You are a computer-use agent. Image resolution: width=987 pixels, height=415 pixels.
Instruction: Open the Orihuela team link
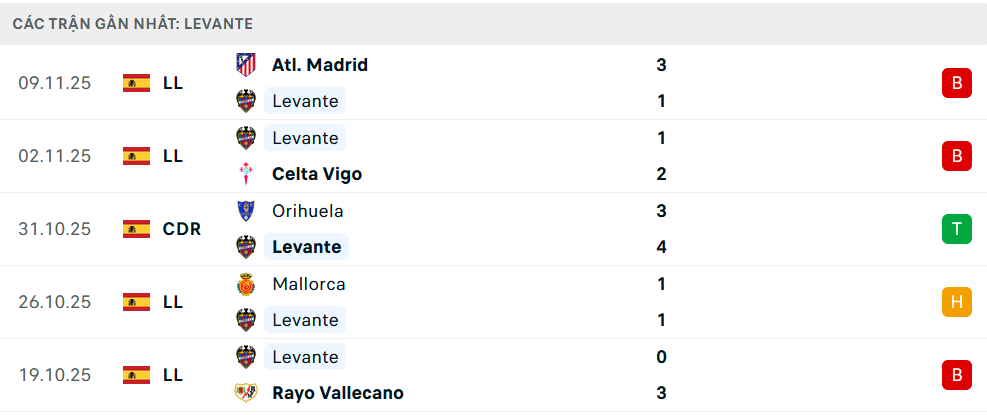(x=308, y=211)
